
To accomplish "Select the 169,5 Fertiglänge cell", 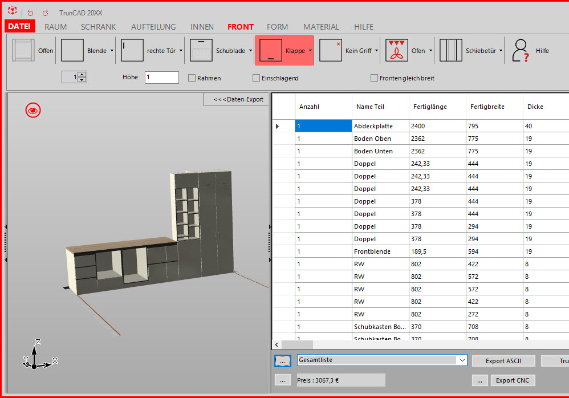I will [x=438, y=251].
